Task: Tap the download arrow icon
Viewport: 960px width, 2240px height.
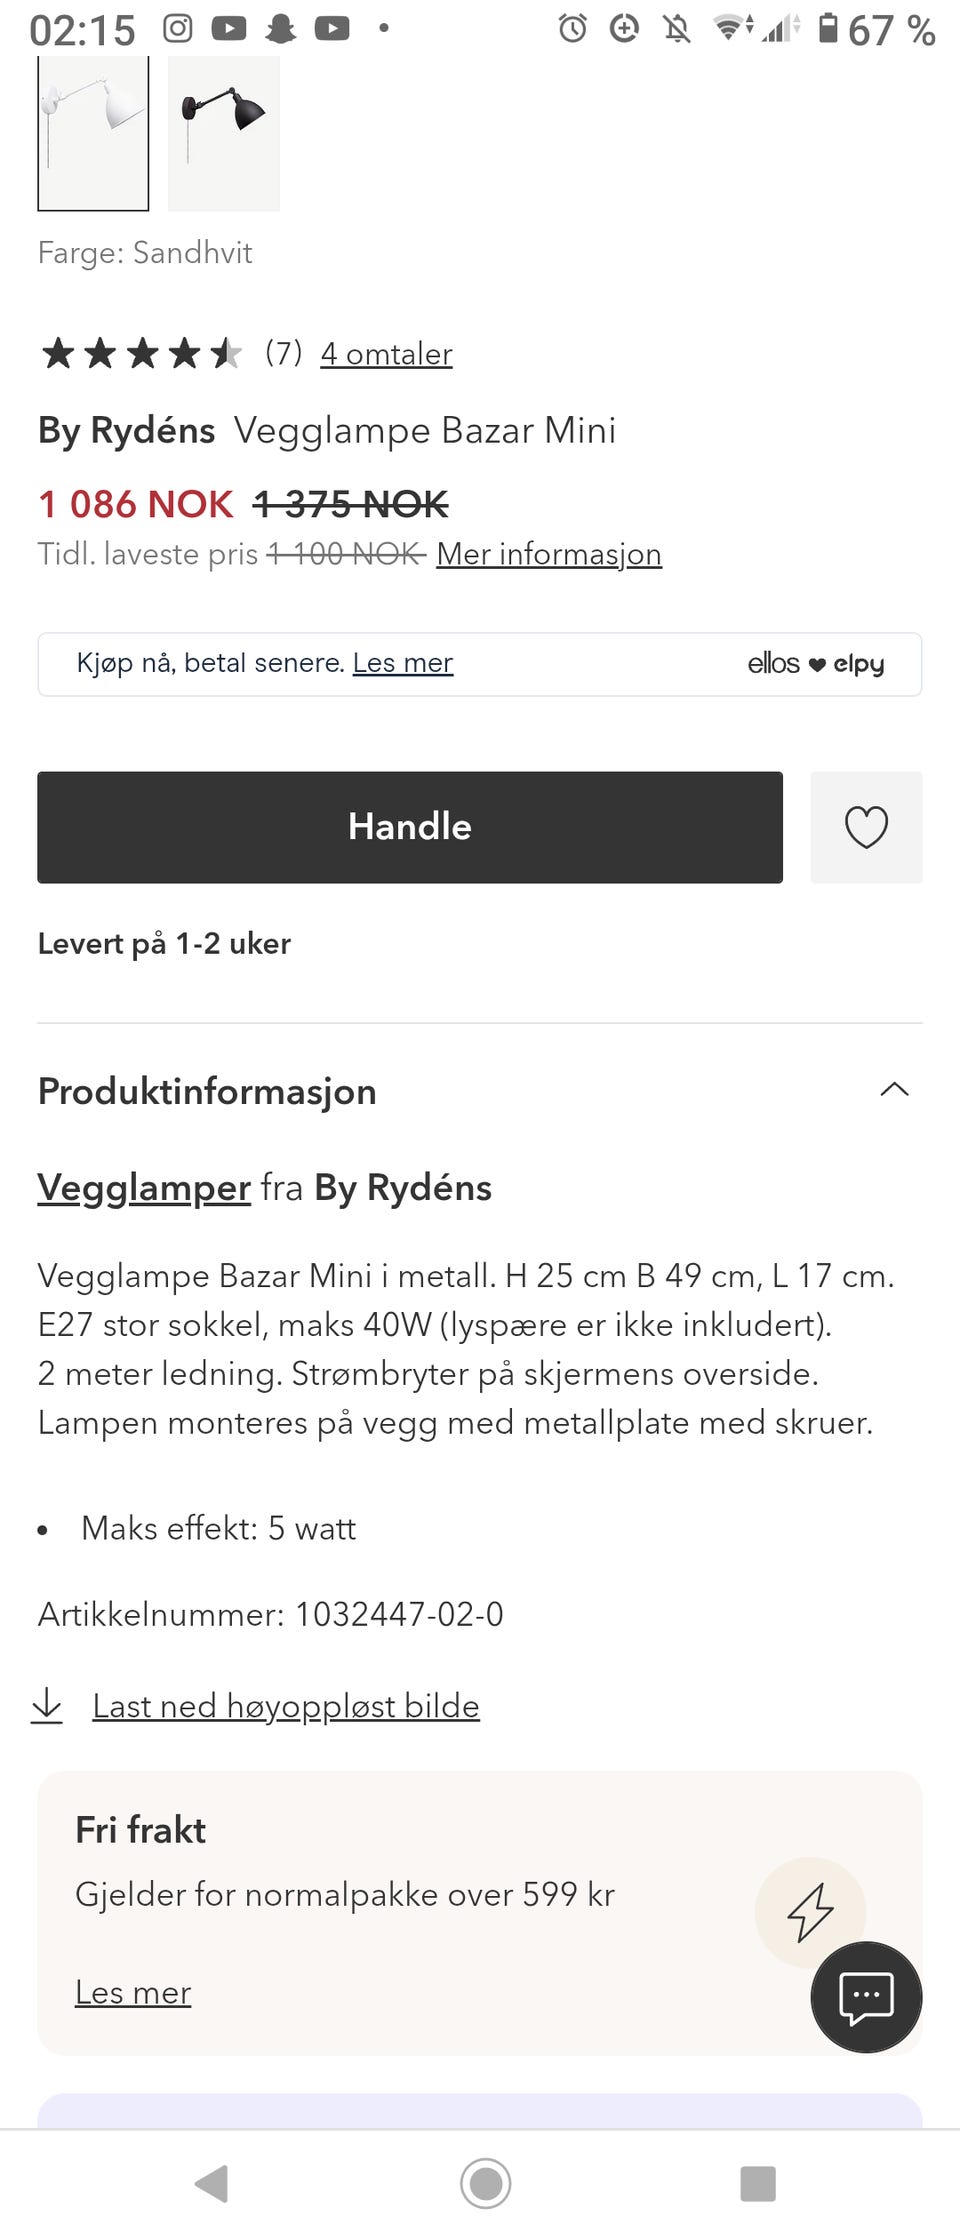Action: click(x=47, y=1705)
